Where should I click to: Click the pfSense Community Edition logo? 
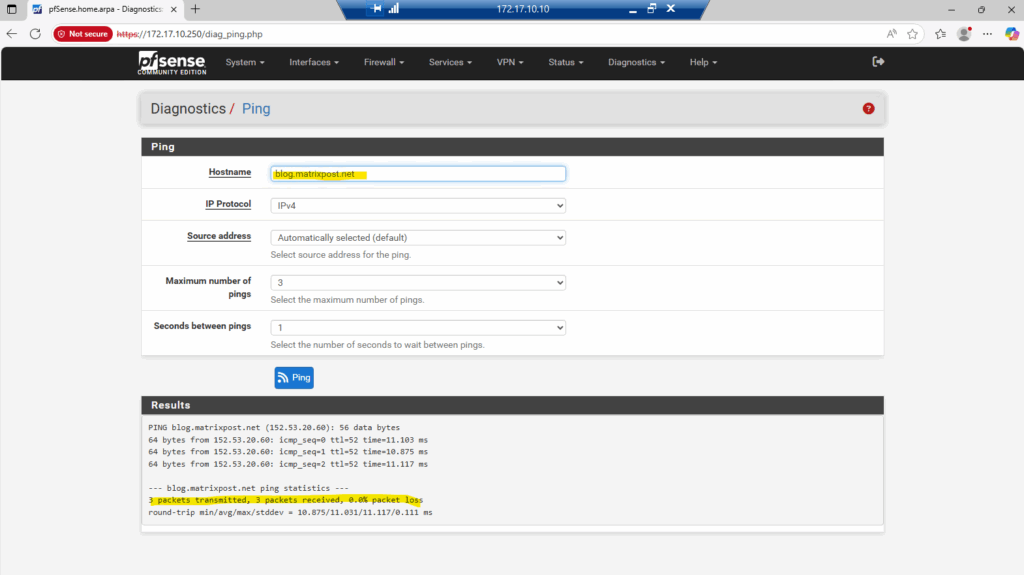pos(172,63)
